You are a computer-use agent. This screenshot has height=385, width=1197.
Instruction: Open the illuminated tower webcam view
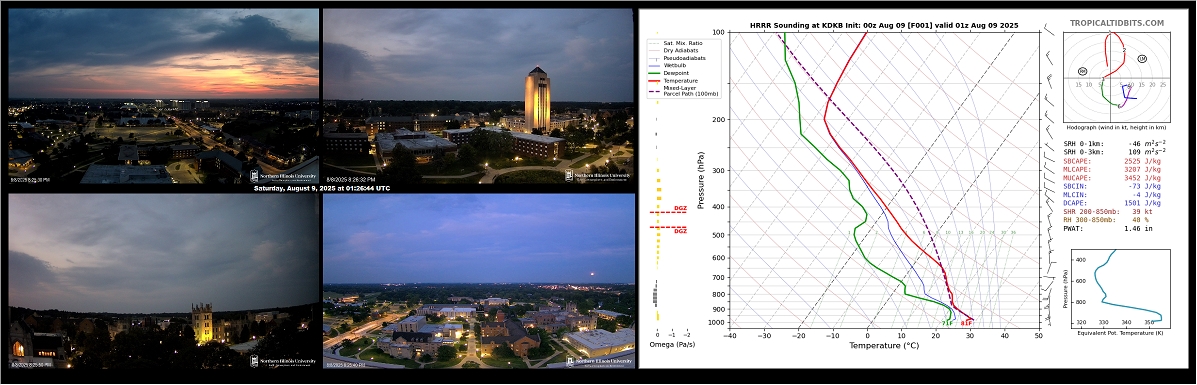[x=479, y=96]
